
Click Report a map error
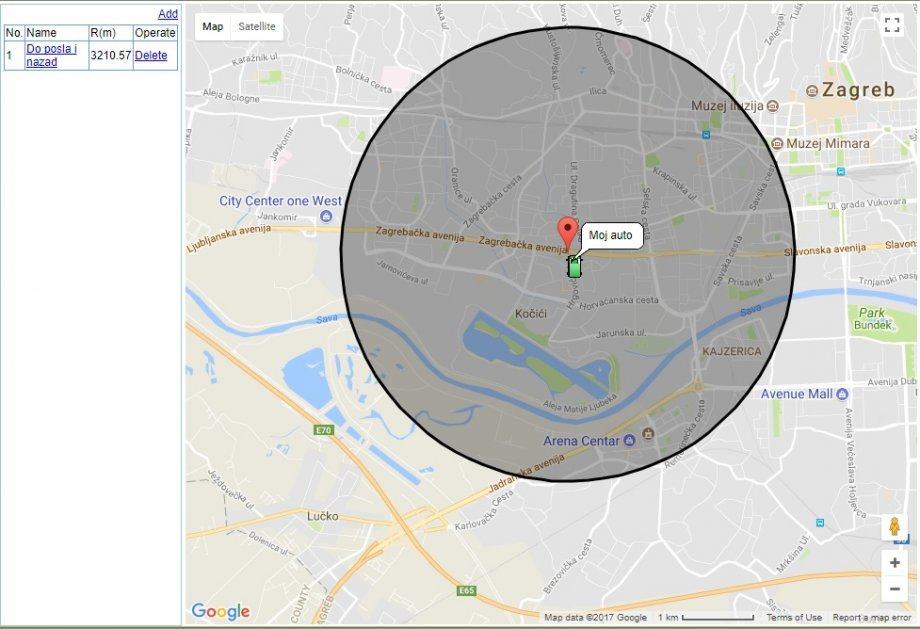click(x=871, y=617)
